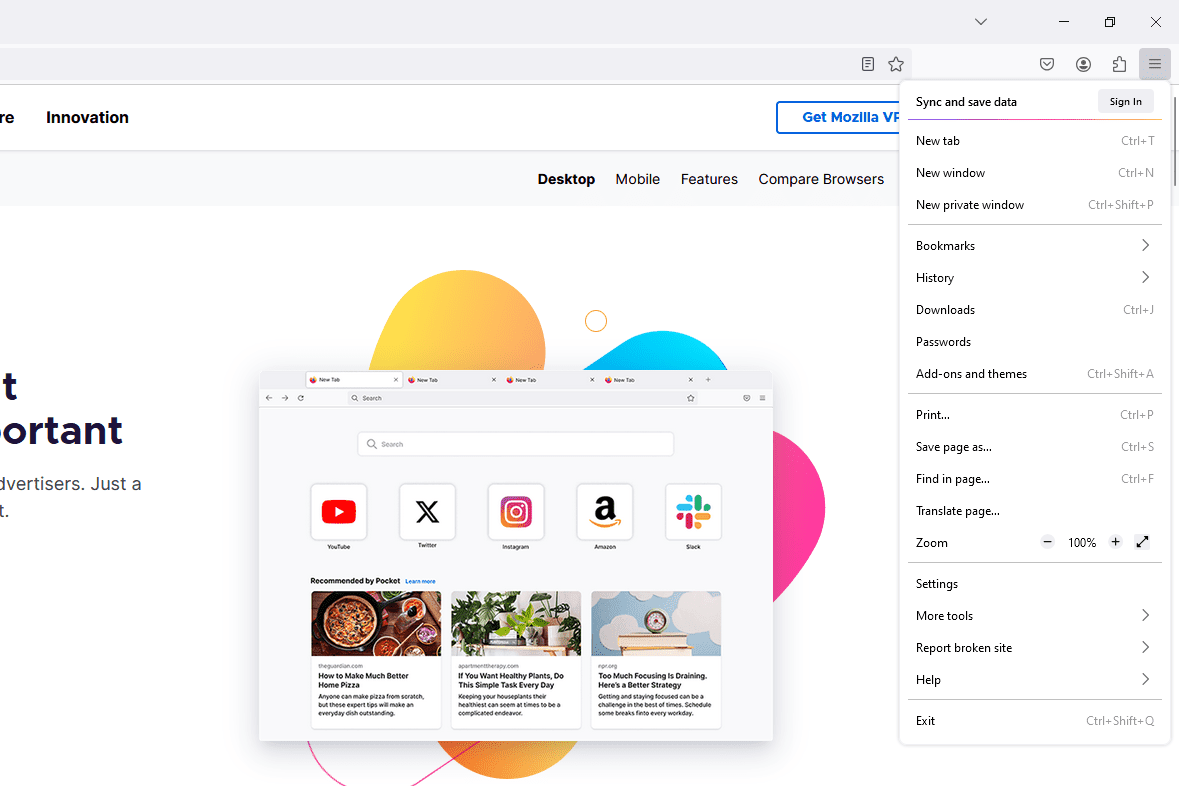Click the Amazon tile in illustration
The width and height of the screenshot is (1179, 786).
point(605,511)
